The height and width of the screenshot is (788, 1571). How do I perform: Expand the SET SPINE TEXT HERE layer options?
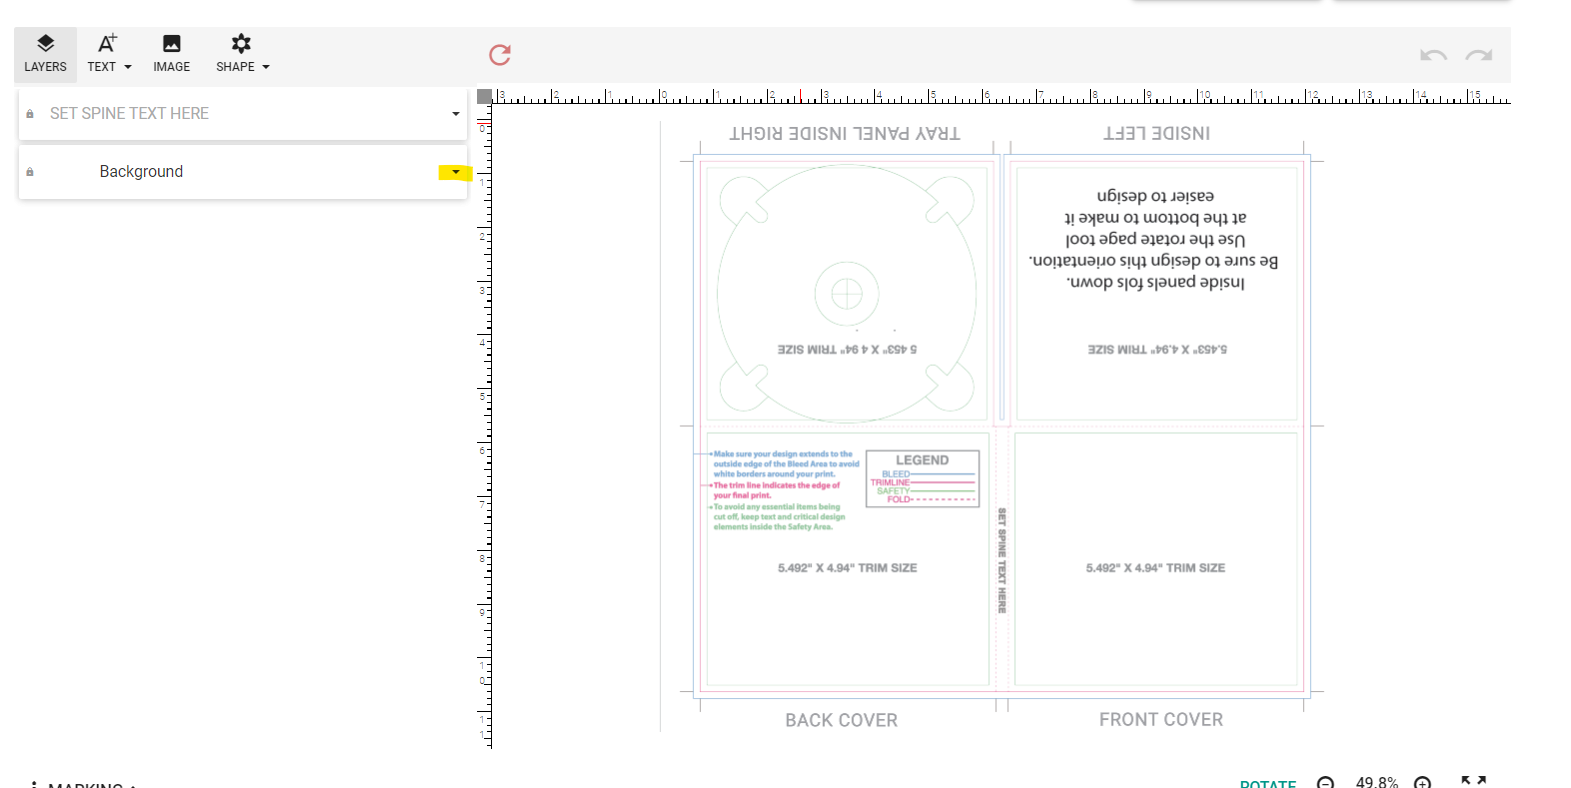pyautogui.click(x=456, y=114)
